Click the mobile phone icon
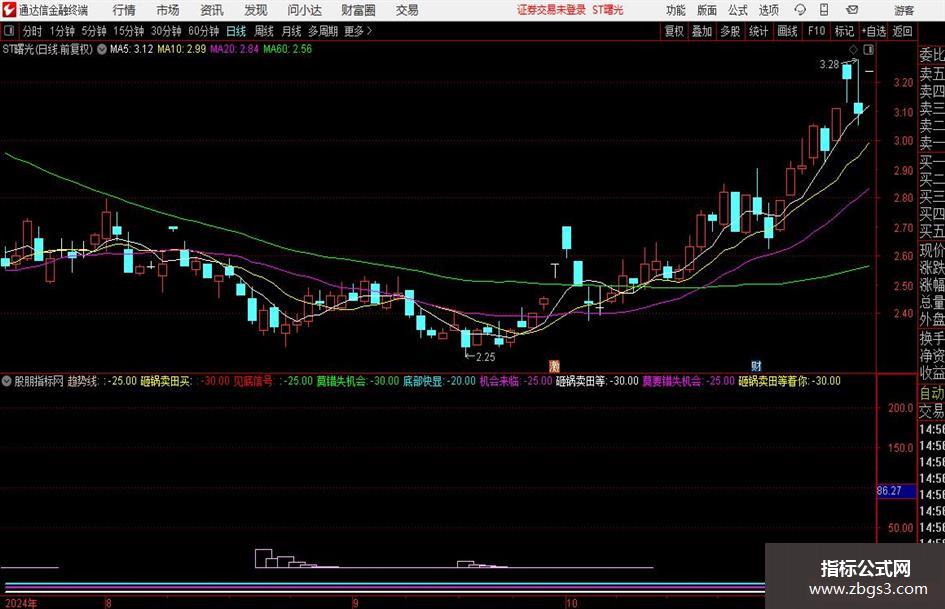 point(824,10)
